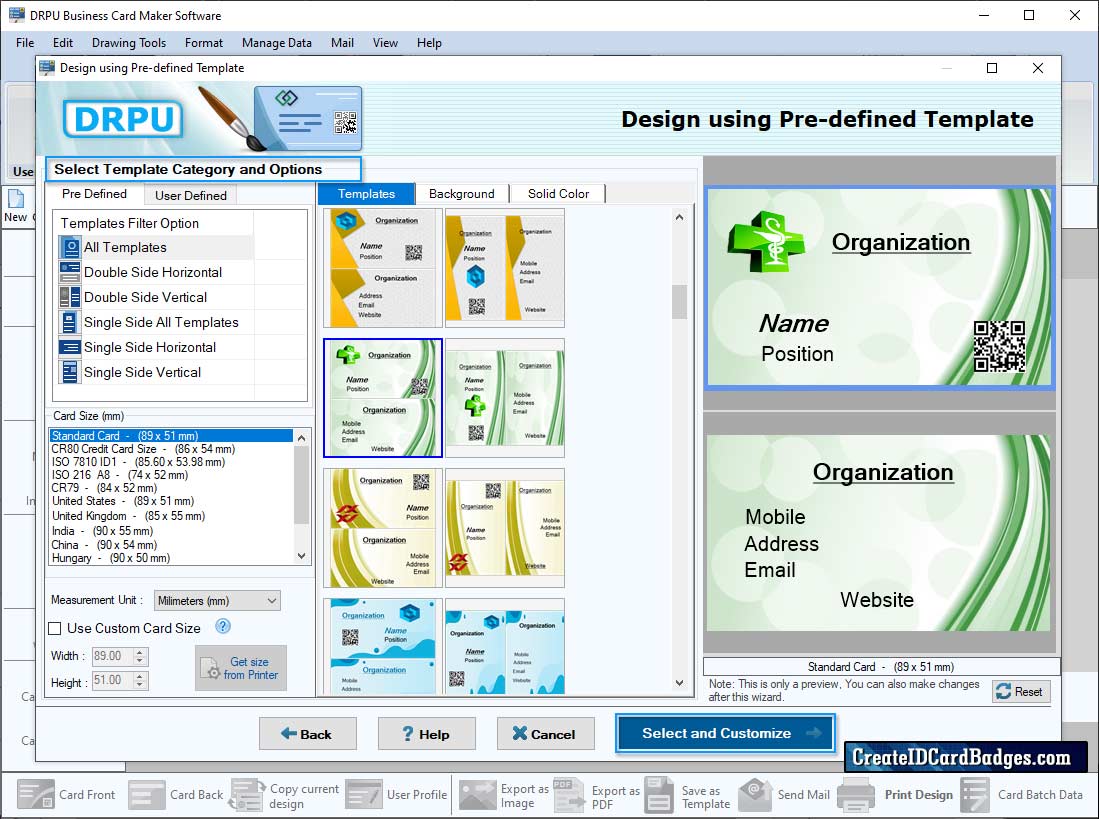Screen dimensions: 1099x819
Task: Select the green medical cross vertical template
Action: click(505, 398)
